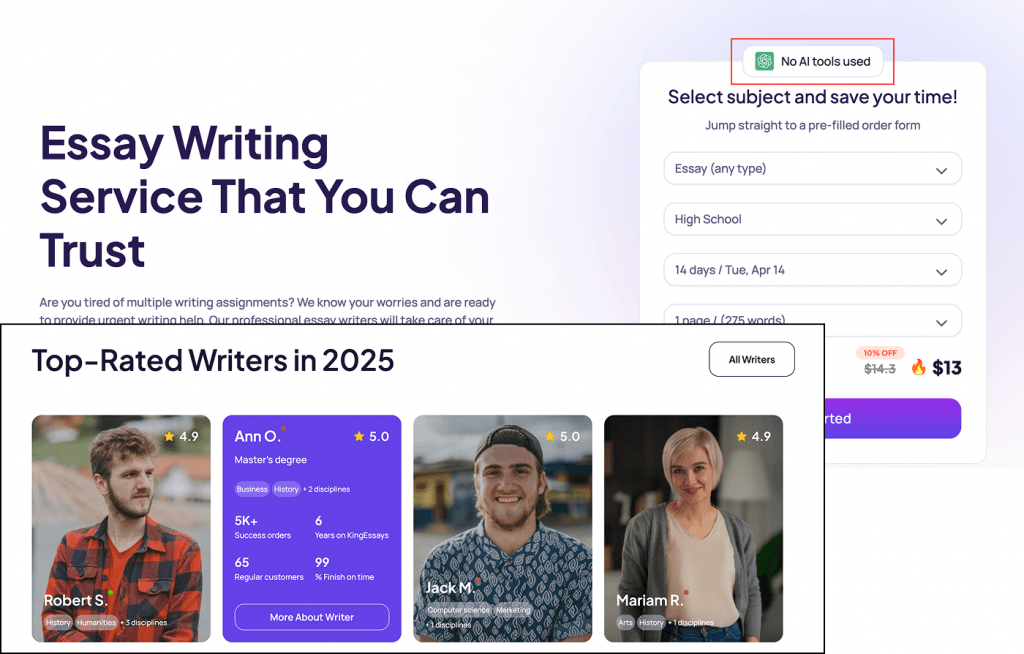Viewport: 1024px width, 654px height.
Task: Open Robert S. writer photo card
Action: pos(121,529)
